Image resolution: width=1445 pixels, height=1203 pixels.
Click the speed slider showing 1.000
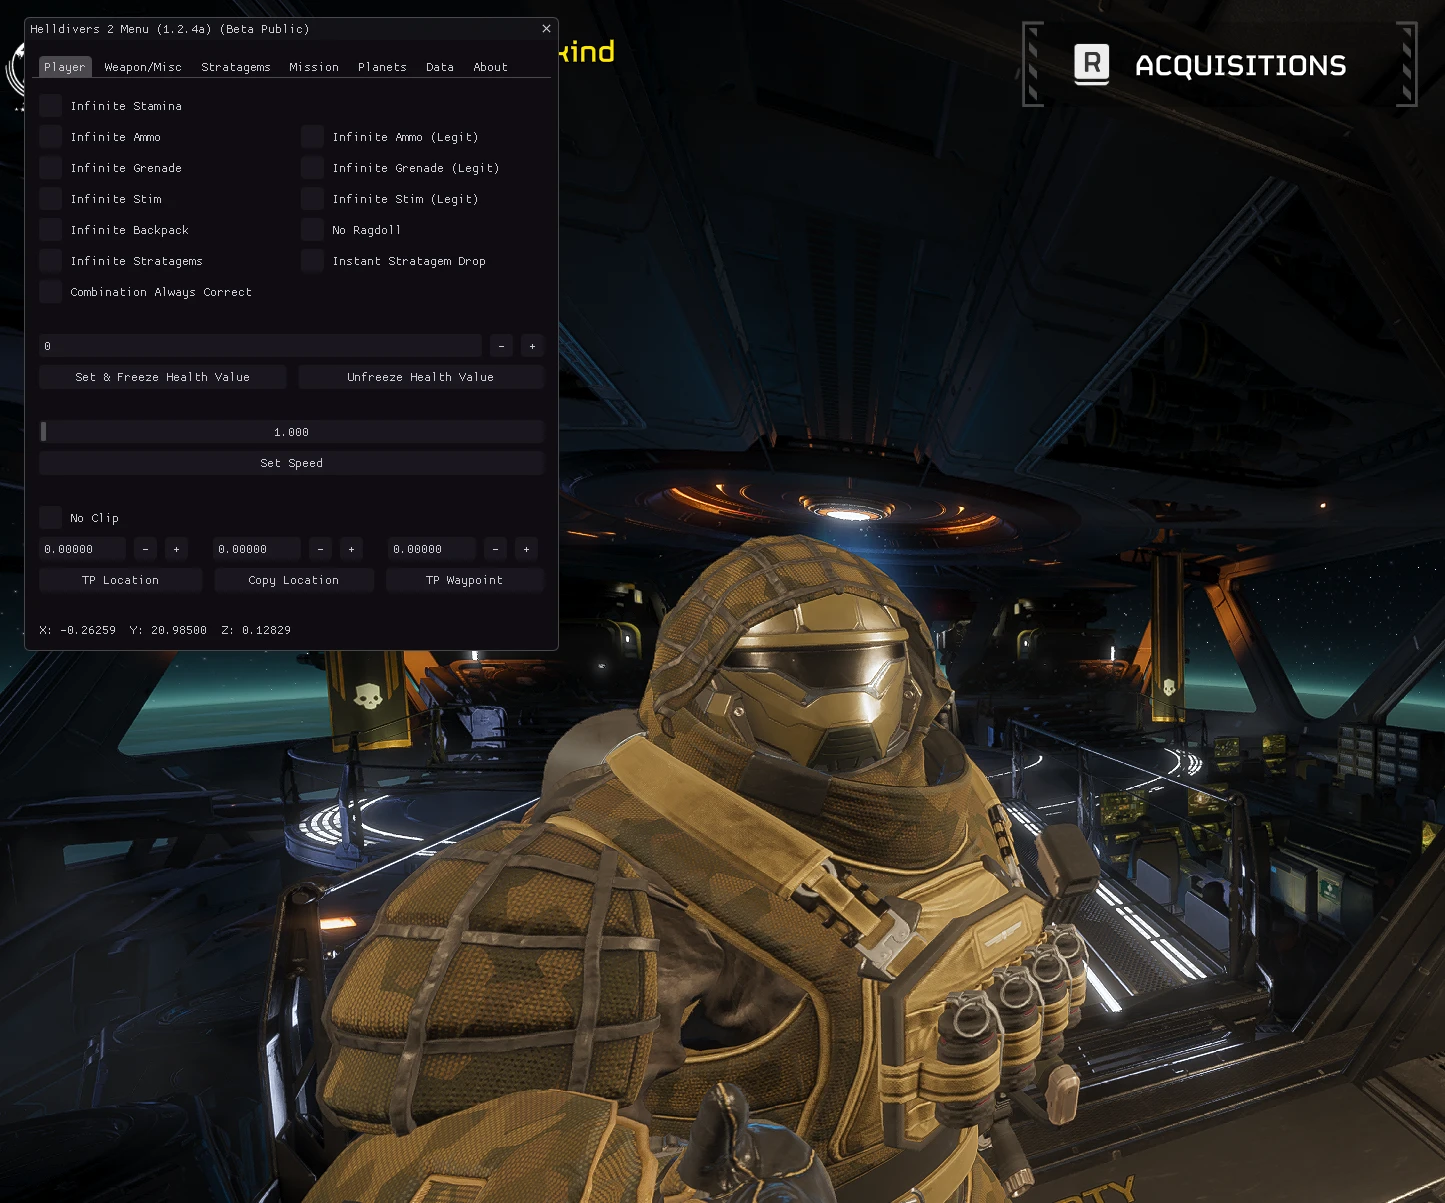pos(291,432)
